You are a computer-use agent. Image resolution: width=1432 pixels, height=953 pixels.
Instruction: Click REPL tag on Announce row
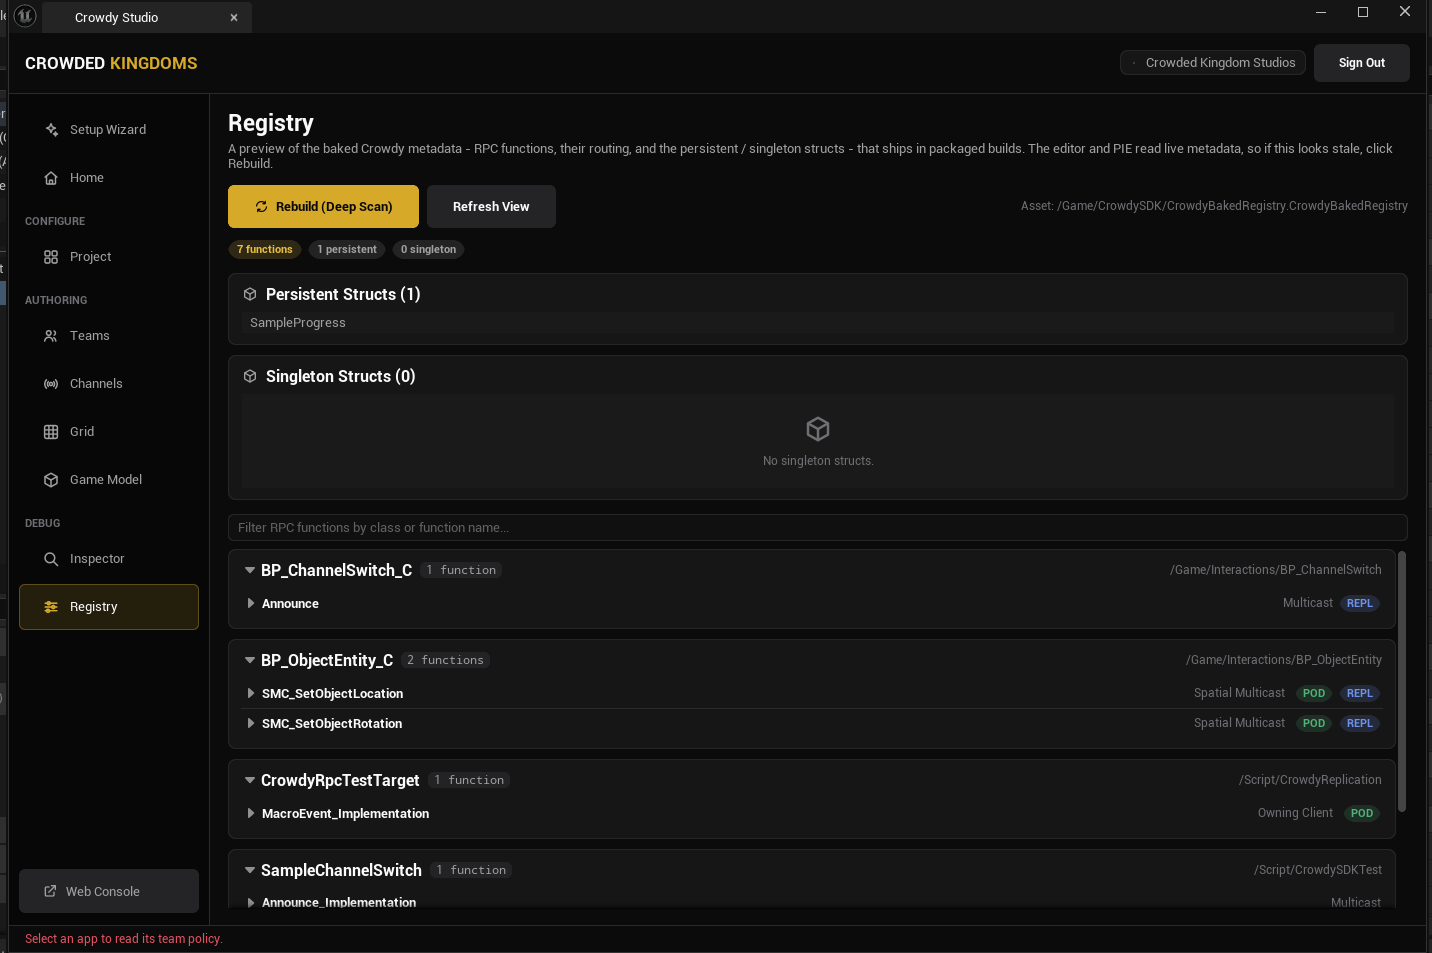coord(1359,603)
